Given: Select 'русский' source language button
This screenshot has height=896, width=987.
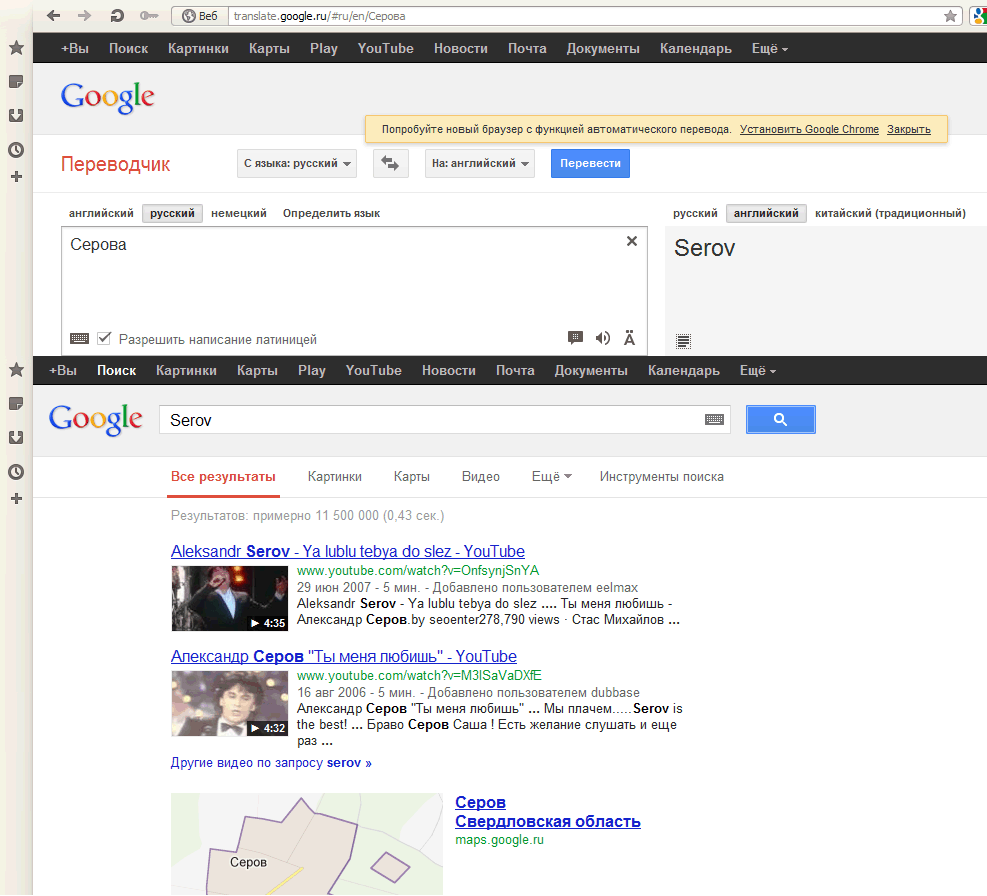Looking at the screenshot, I should 172,213.
